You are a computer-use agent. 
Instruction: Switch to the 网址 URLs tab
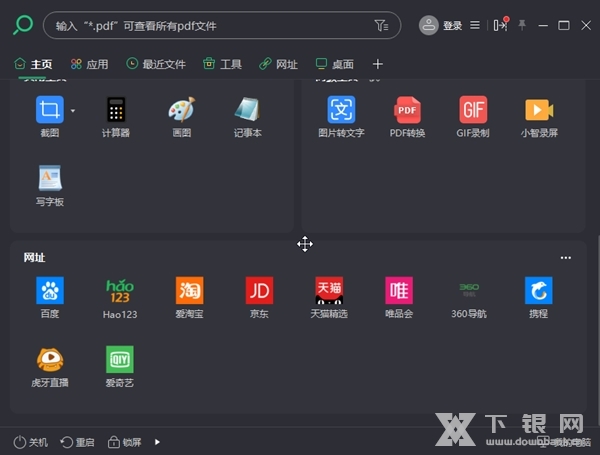click(x=279, y=64)
